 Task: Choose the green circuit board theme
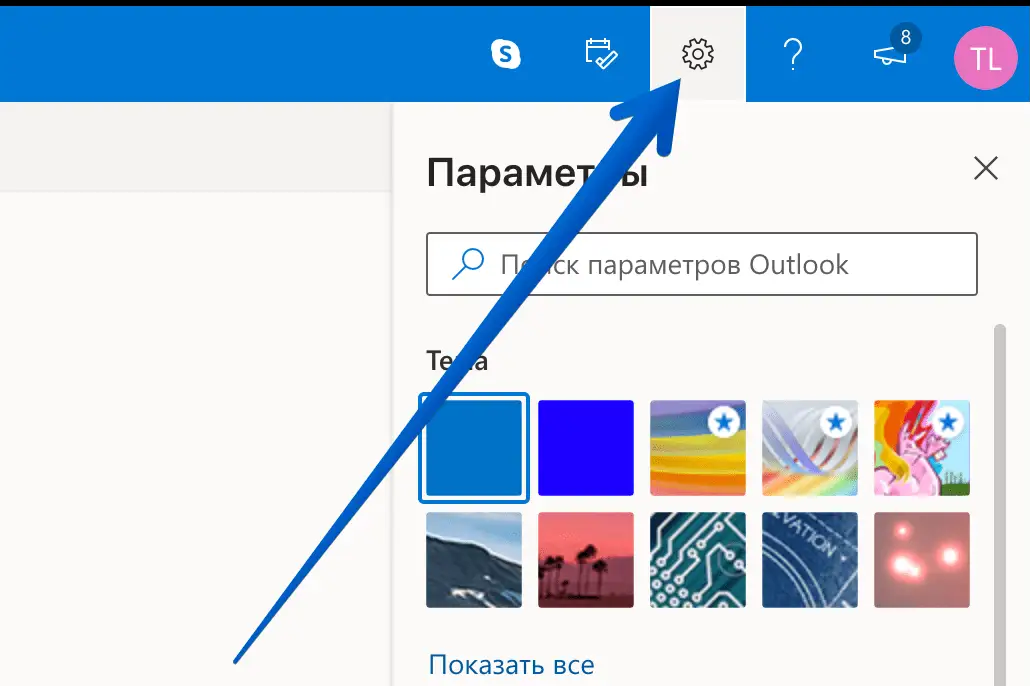pos(698,560)
